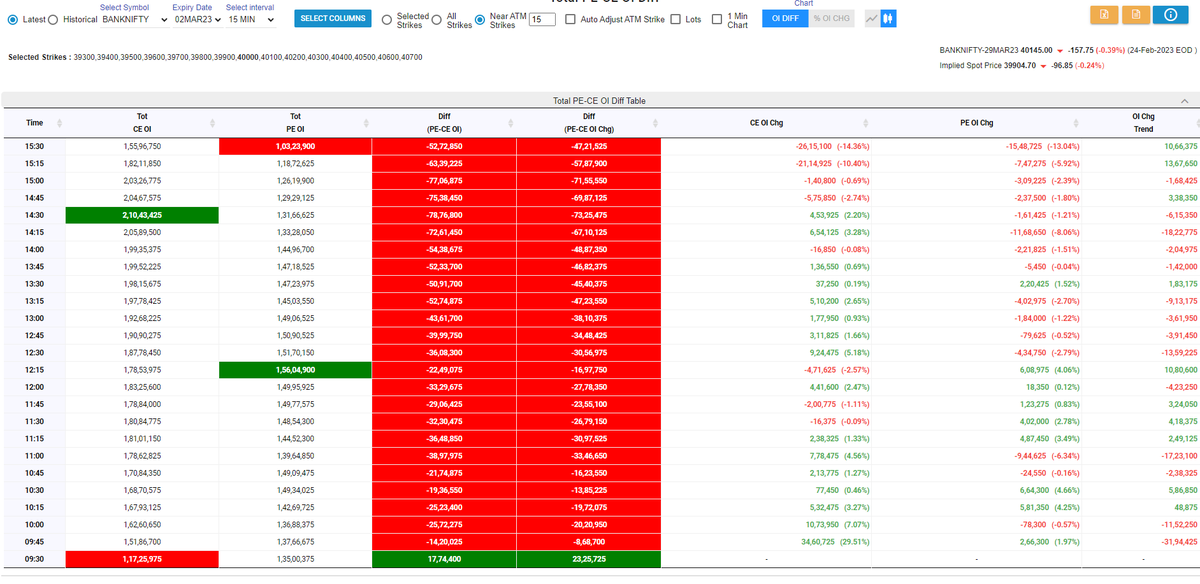Click the 17,74,400 green Diff cell
This screenshot has width=1200, height=584.
[444, 558]
